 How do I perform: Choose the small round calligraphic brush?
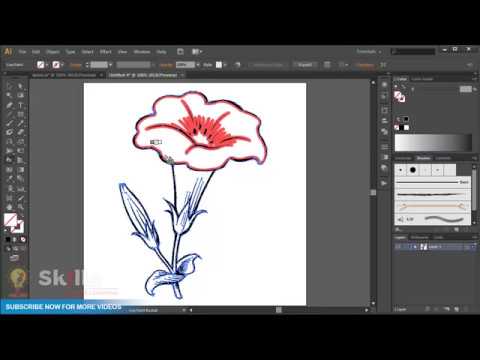(x=401, y=170)
